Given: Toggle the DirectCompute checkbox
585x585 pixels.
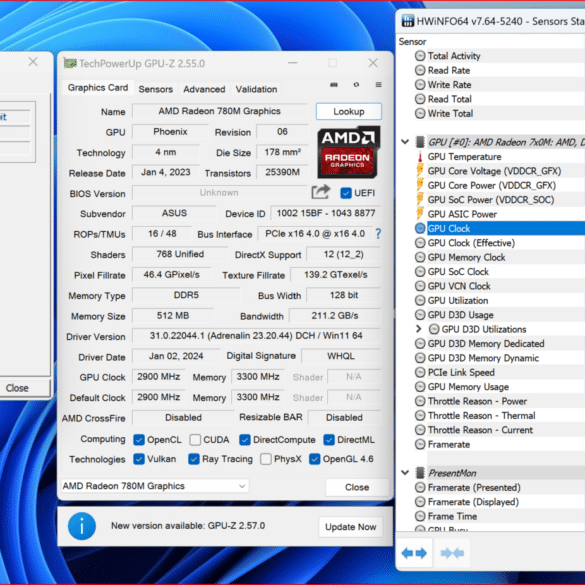Looking at the screenshot, I should 245,440.
